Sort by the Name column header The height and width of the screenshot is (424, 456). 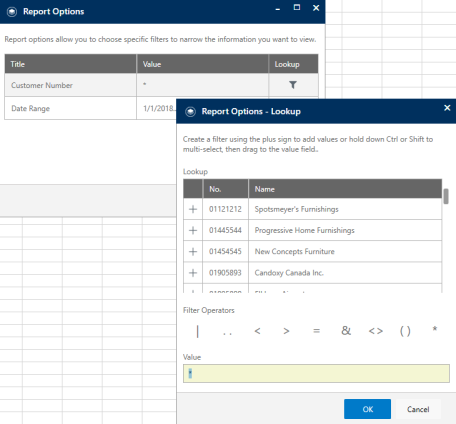tap(345, 189)
